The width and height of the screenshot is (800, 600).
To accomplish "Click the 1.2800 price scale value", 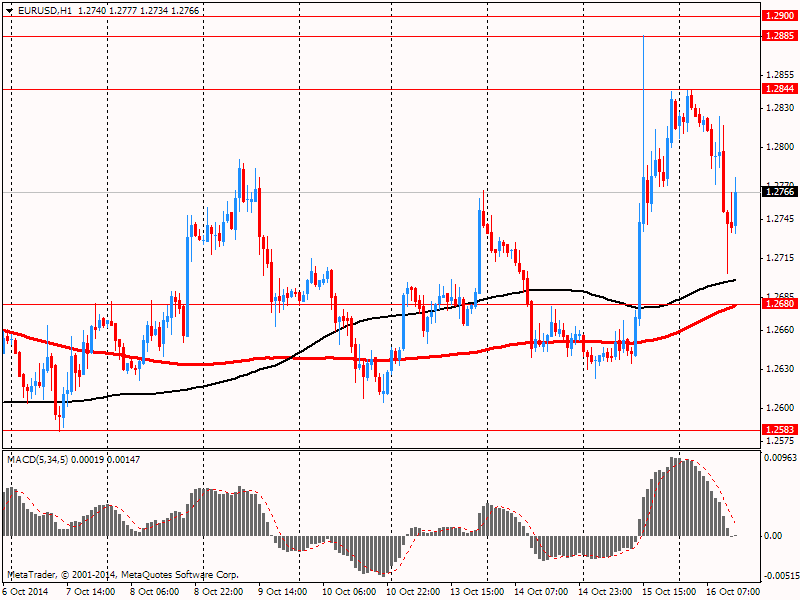I will tap(781, 147).
